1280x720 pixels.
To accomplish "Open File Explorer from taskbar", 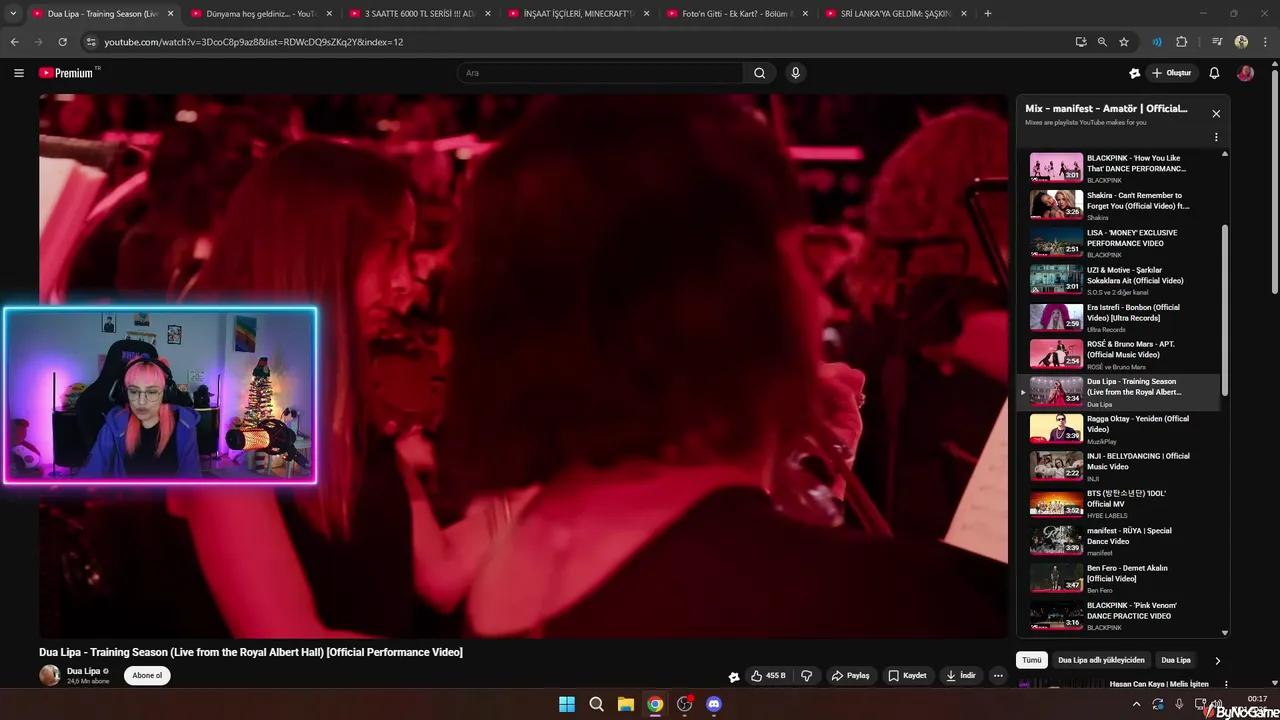I will coord(625,704).
